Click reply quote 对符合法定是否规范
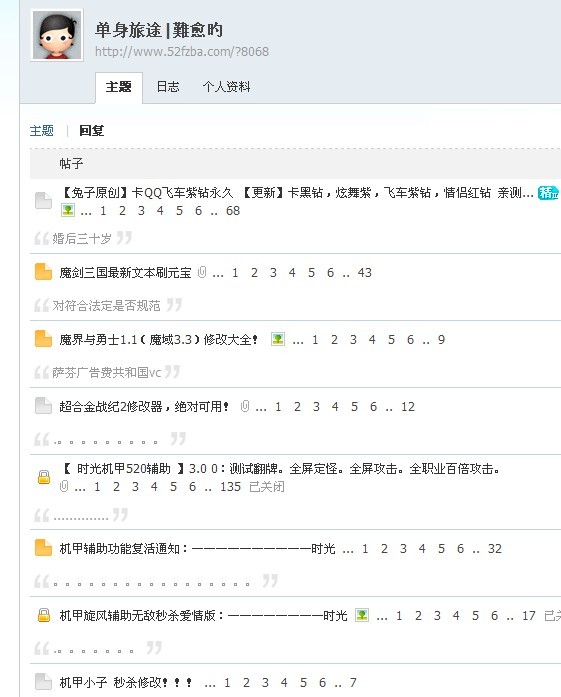The width and height of the screenshot is (561, 697). pyautogui.click(x=106, y=305)
